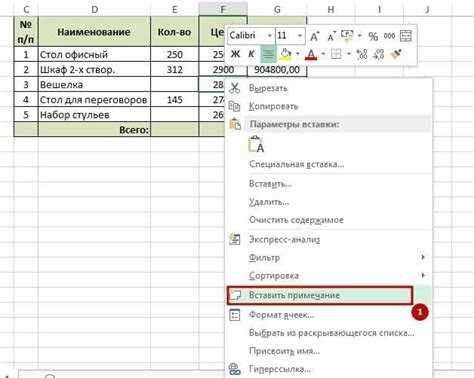Apply thousands separator (000) format

coord(389,36)
